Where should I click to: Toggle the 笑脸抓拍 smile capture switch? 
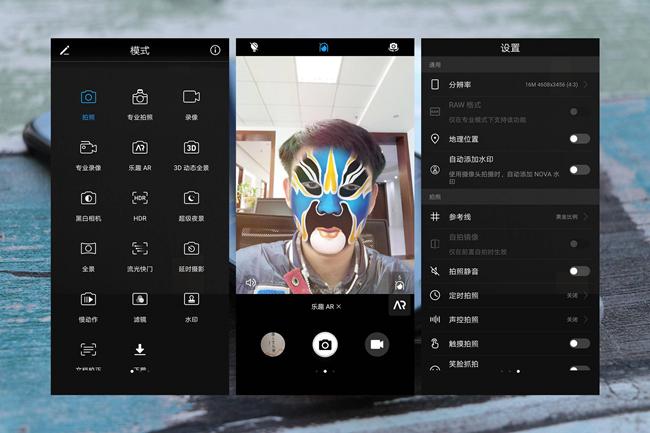click(580, 368)
